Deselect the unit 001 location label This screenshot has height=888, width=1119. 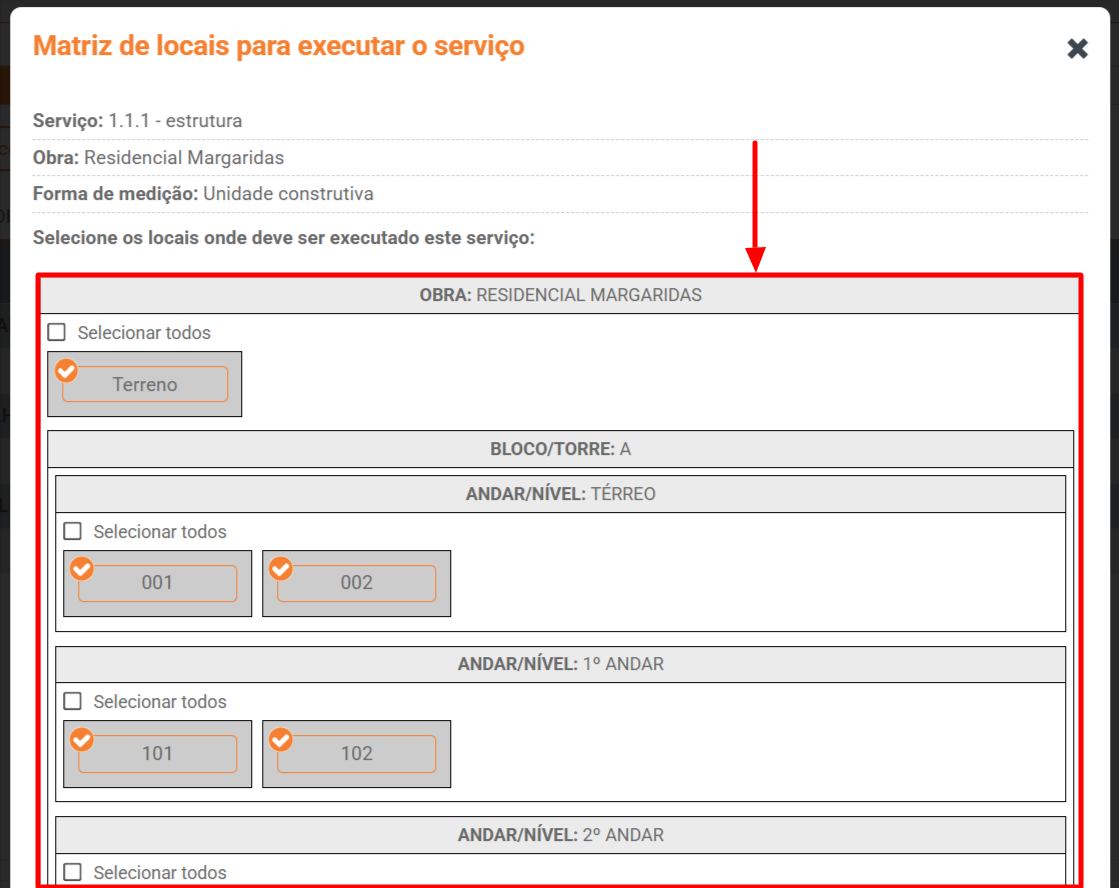[158, 584]
